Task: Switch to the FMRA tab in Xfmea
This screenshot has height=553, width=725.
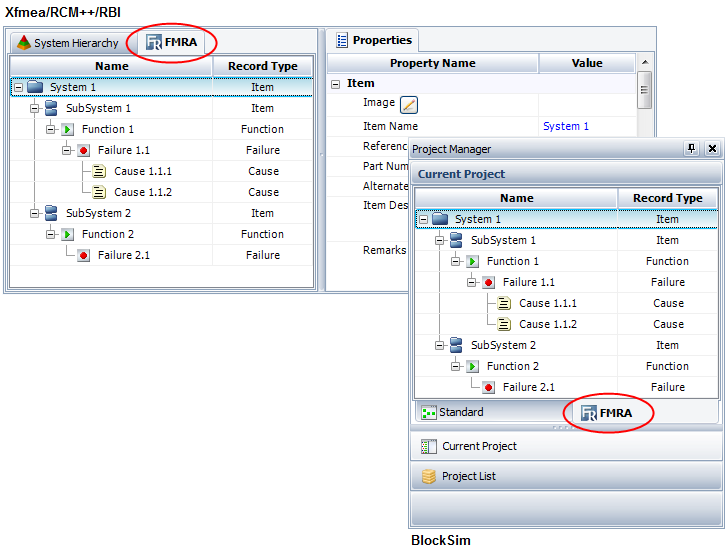Action: click(x=173, y=43)
